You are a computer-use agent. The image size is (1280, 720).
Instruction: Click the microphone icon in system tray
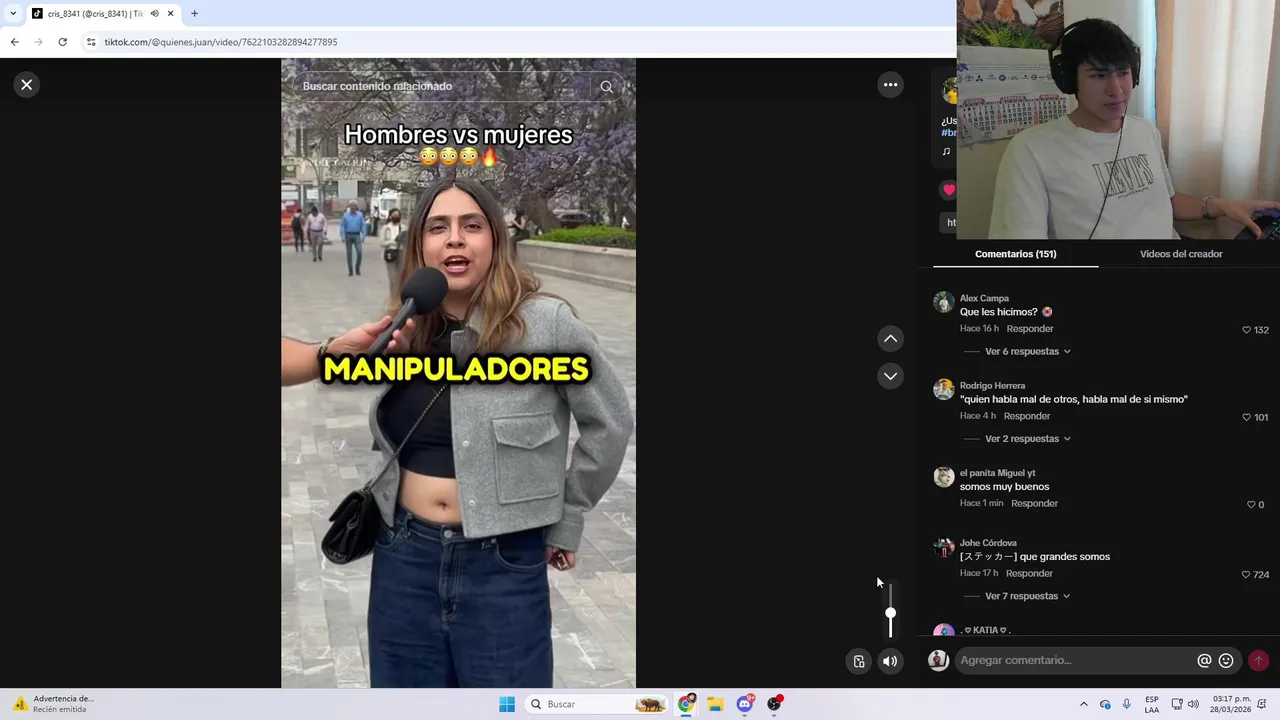tap(1127, 704)
